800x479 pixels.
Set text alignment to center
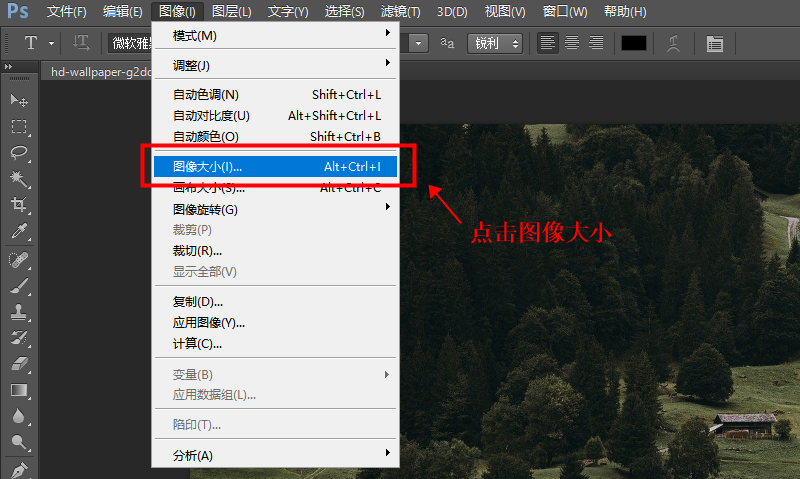coord(572,43)
